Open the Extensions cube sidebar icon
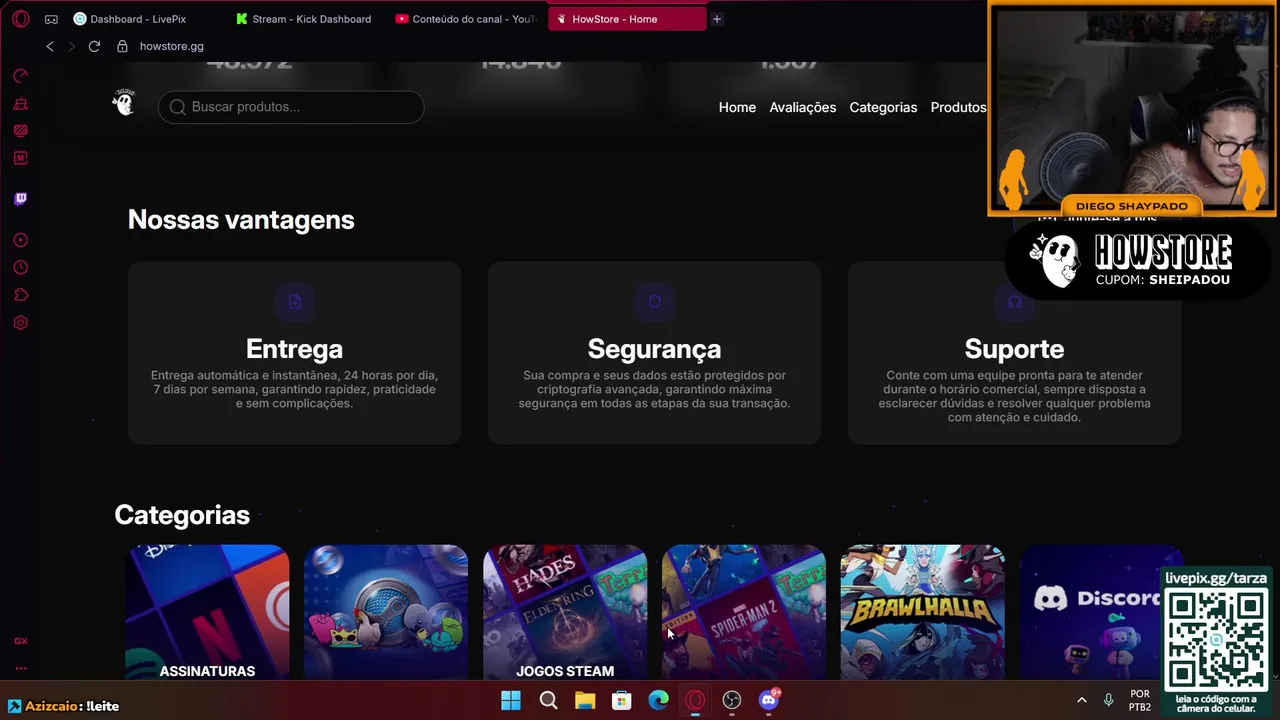This screenshot has width=1280, height=720. click(21, 295)
